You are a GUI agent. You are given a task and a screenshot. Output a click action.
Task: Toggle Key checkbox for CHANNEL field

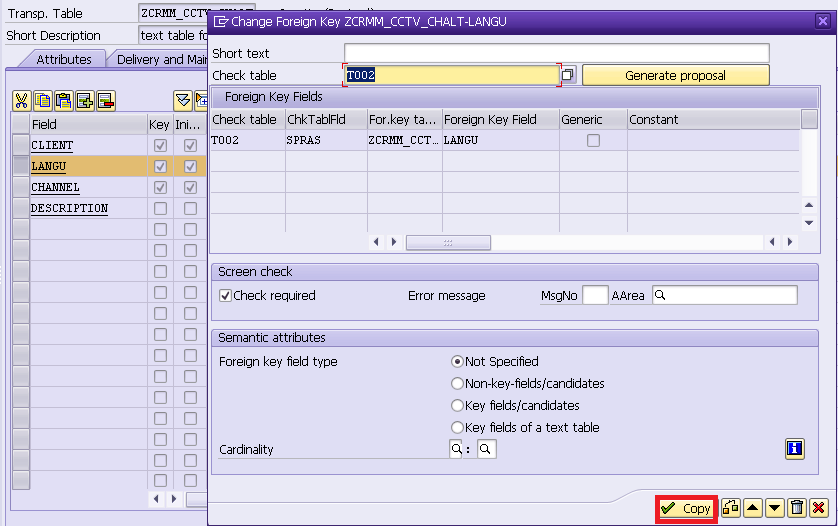(x=160, y=188)
